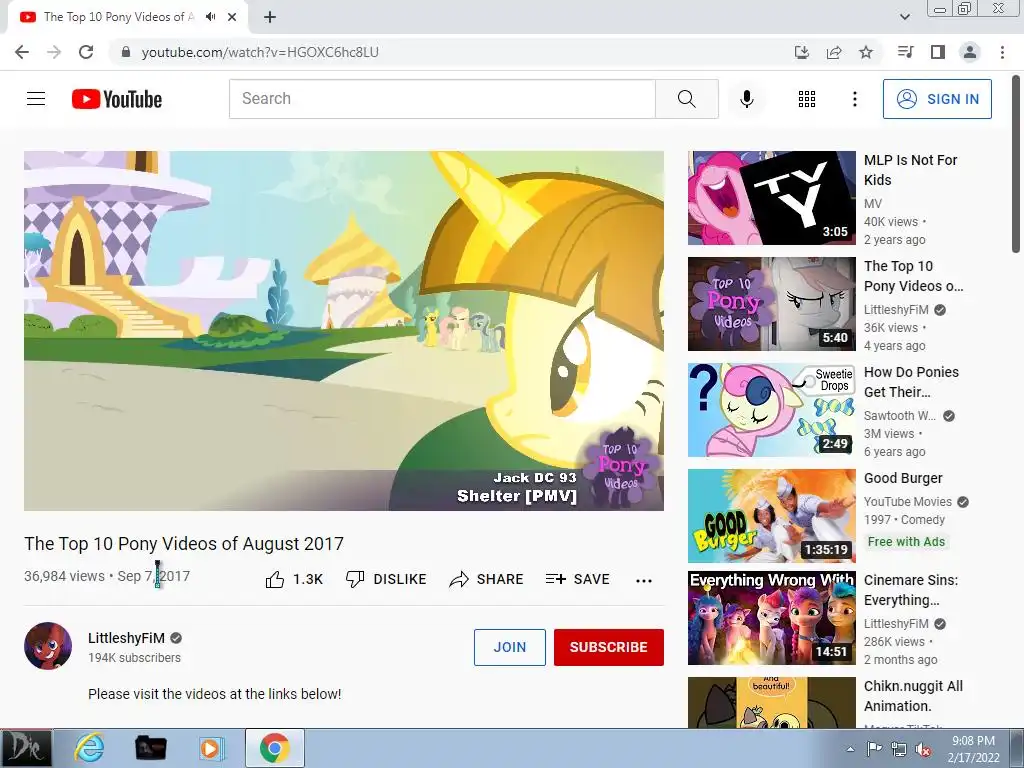Mute the tab via speaker icon
Image resolution: width=1024 pixels, height=768 pixels.
click(x=210, y=17)
